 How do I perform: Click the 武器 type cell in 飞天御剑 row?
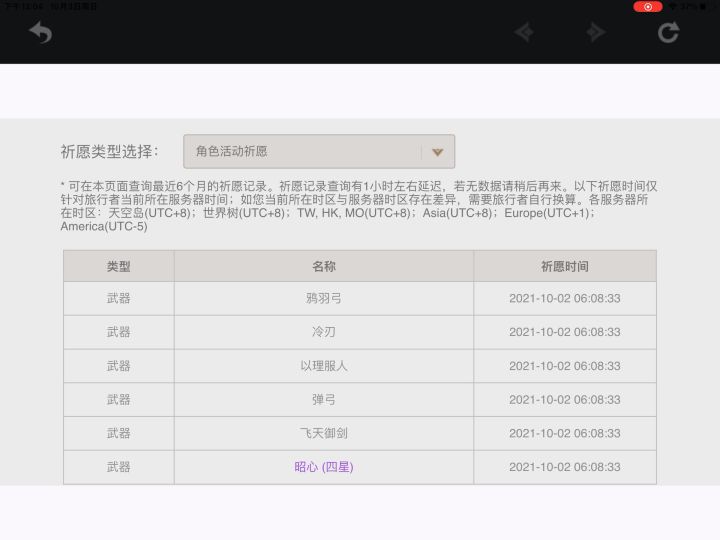(118, 433)
